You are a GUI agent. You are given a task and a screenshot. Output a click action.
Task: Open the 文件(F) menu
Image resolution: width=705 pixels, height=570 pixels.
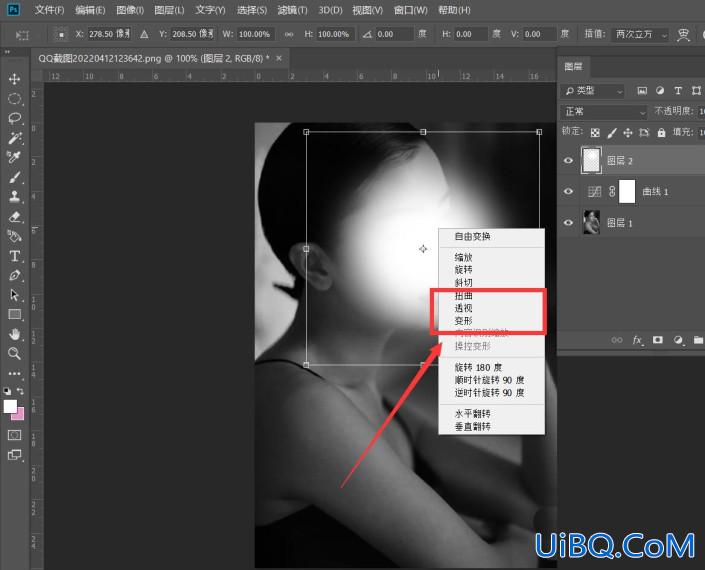(49, 10)
